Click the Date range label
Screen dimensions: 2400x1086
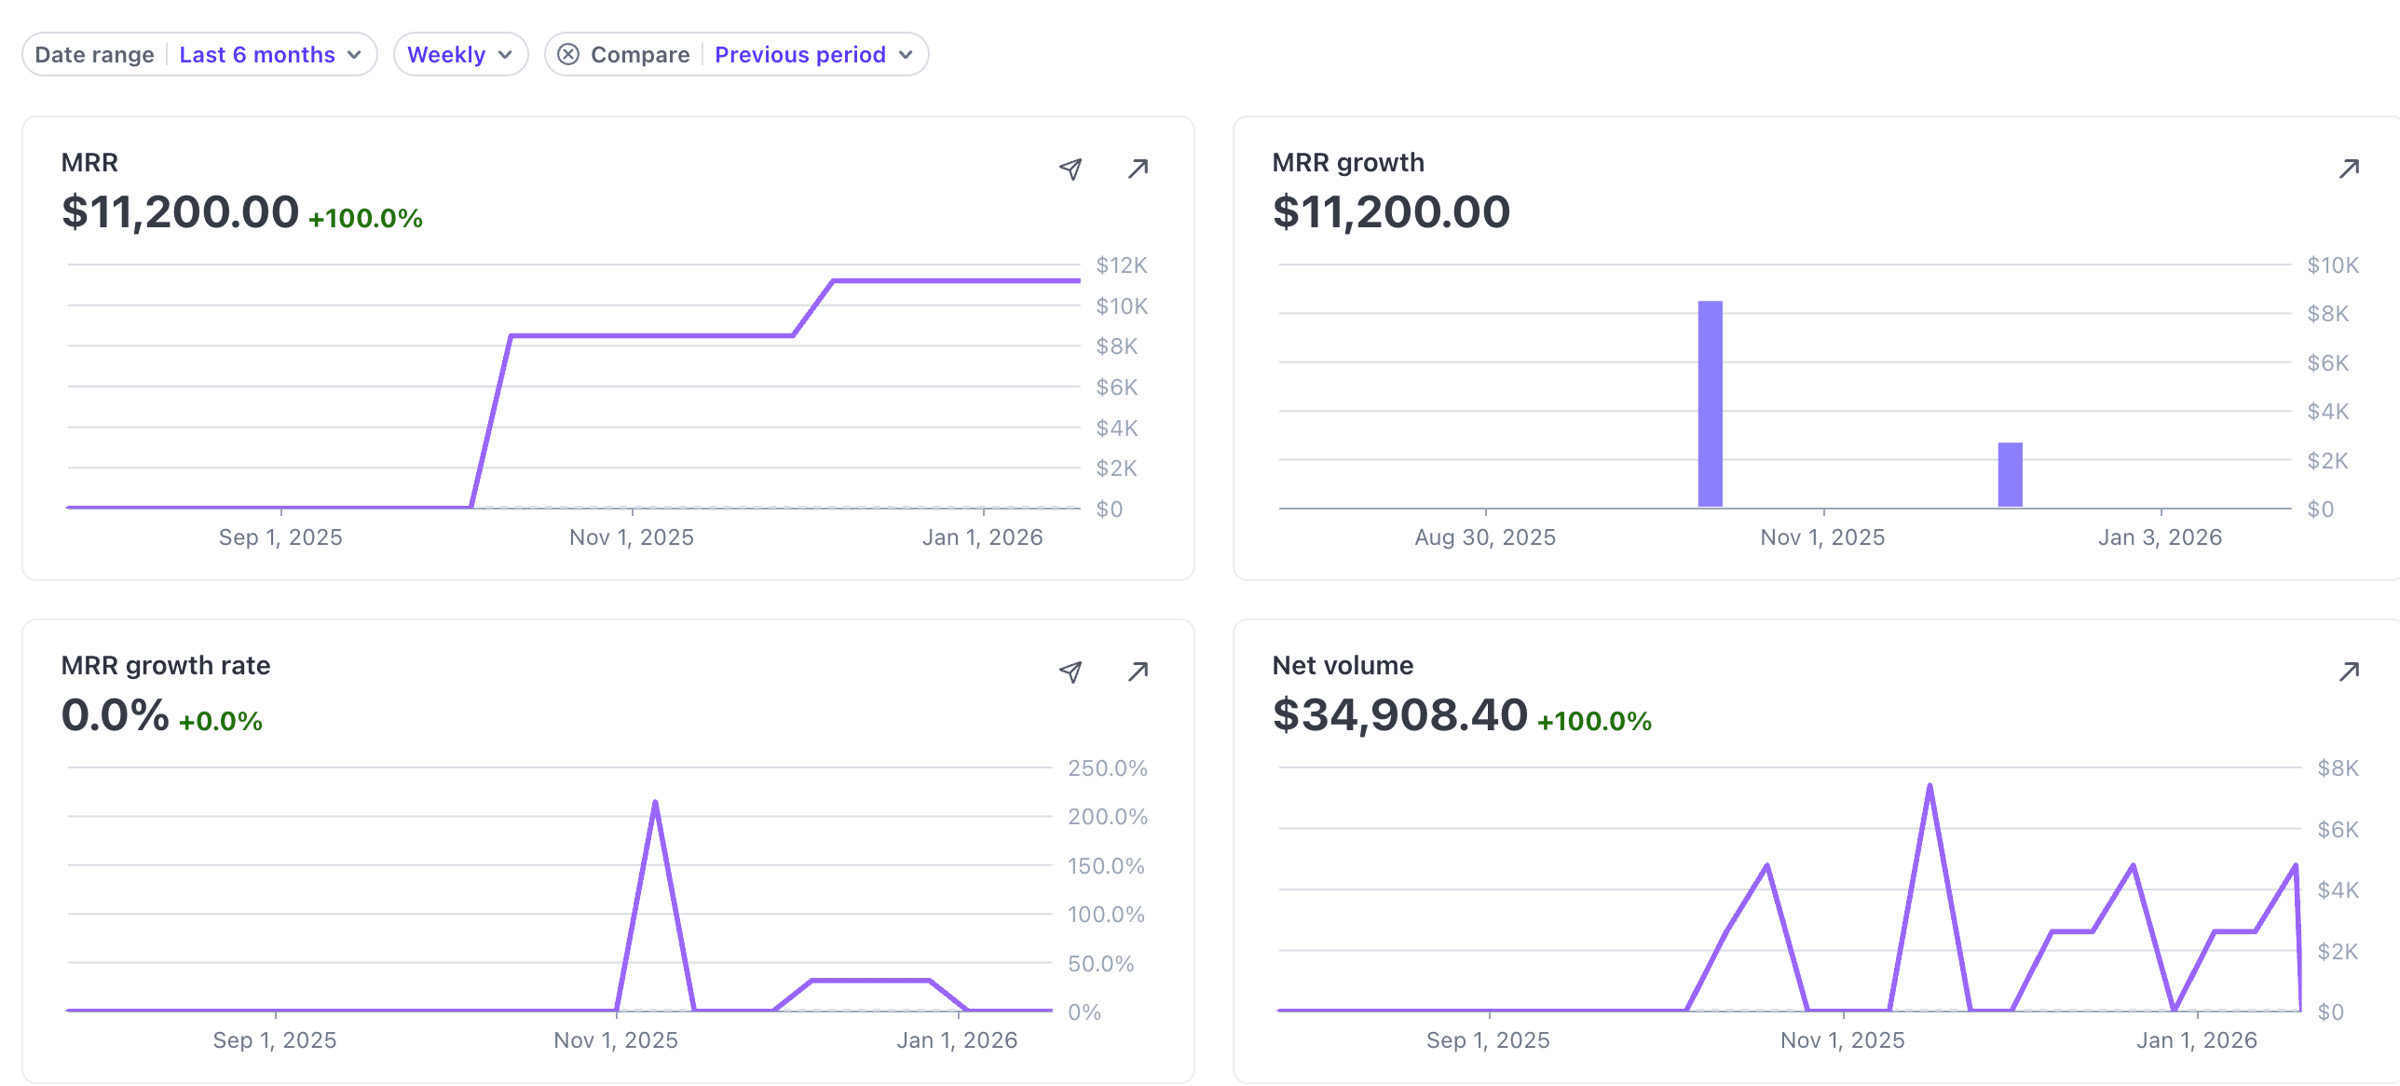tap(94, 54)
